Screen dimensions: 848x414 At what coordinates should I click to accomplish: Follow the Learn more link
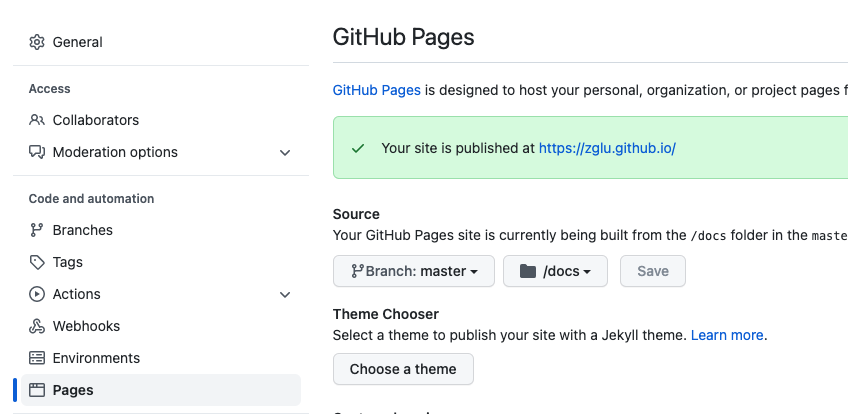pyautogui.click(x=727, y=335)
